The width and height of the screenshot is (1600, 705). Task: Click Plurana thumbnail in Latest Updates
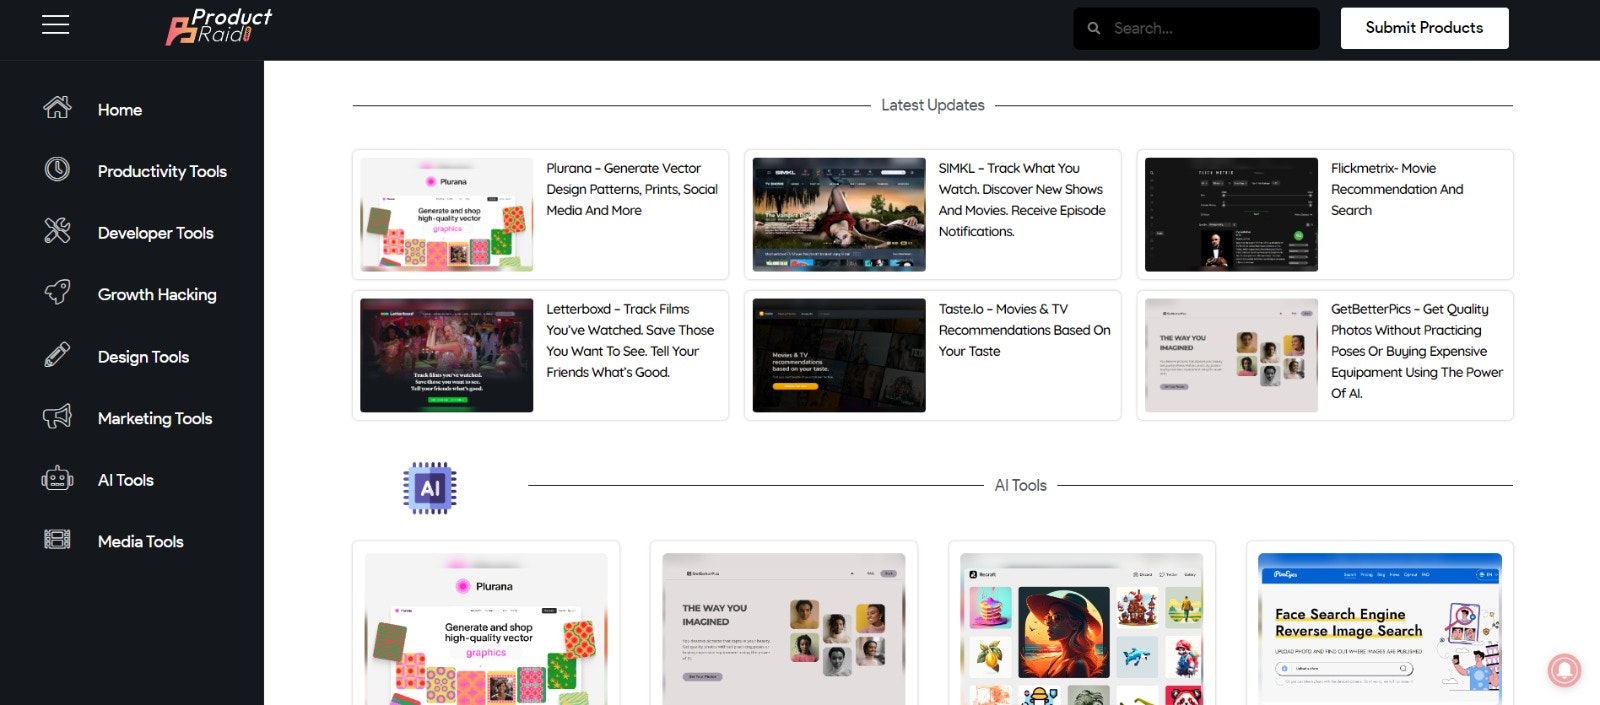(446, 215)
